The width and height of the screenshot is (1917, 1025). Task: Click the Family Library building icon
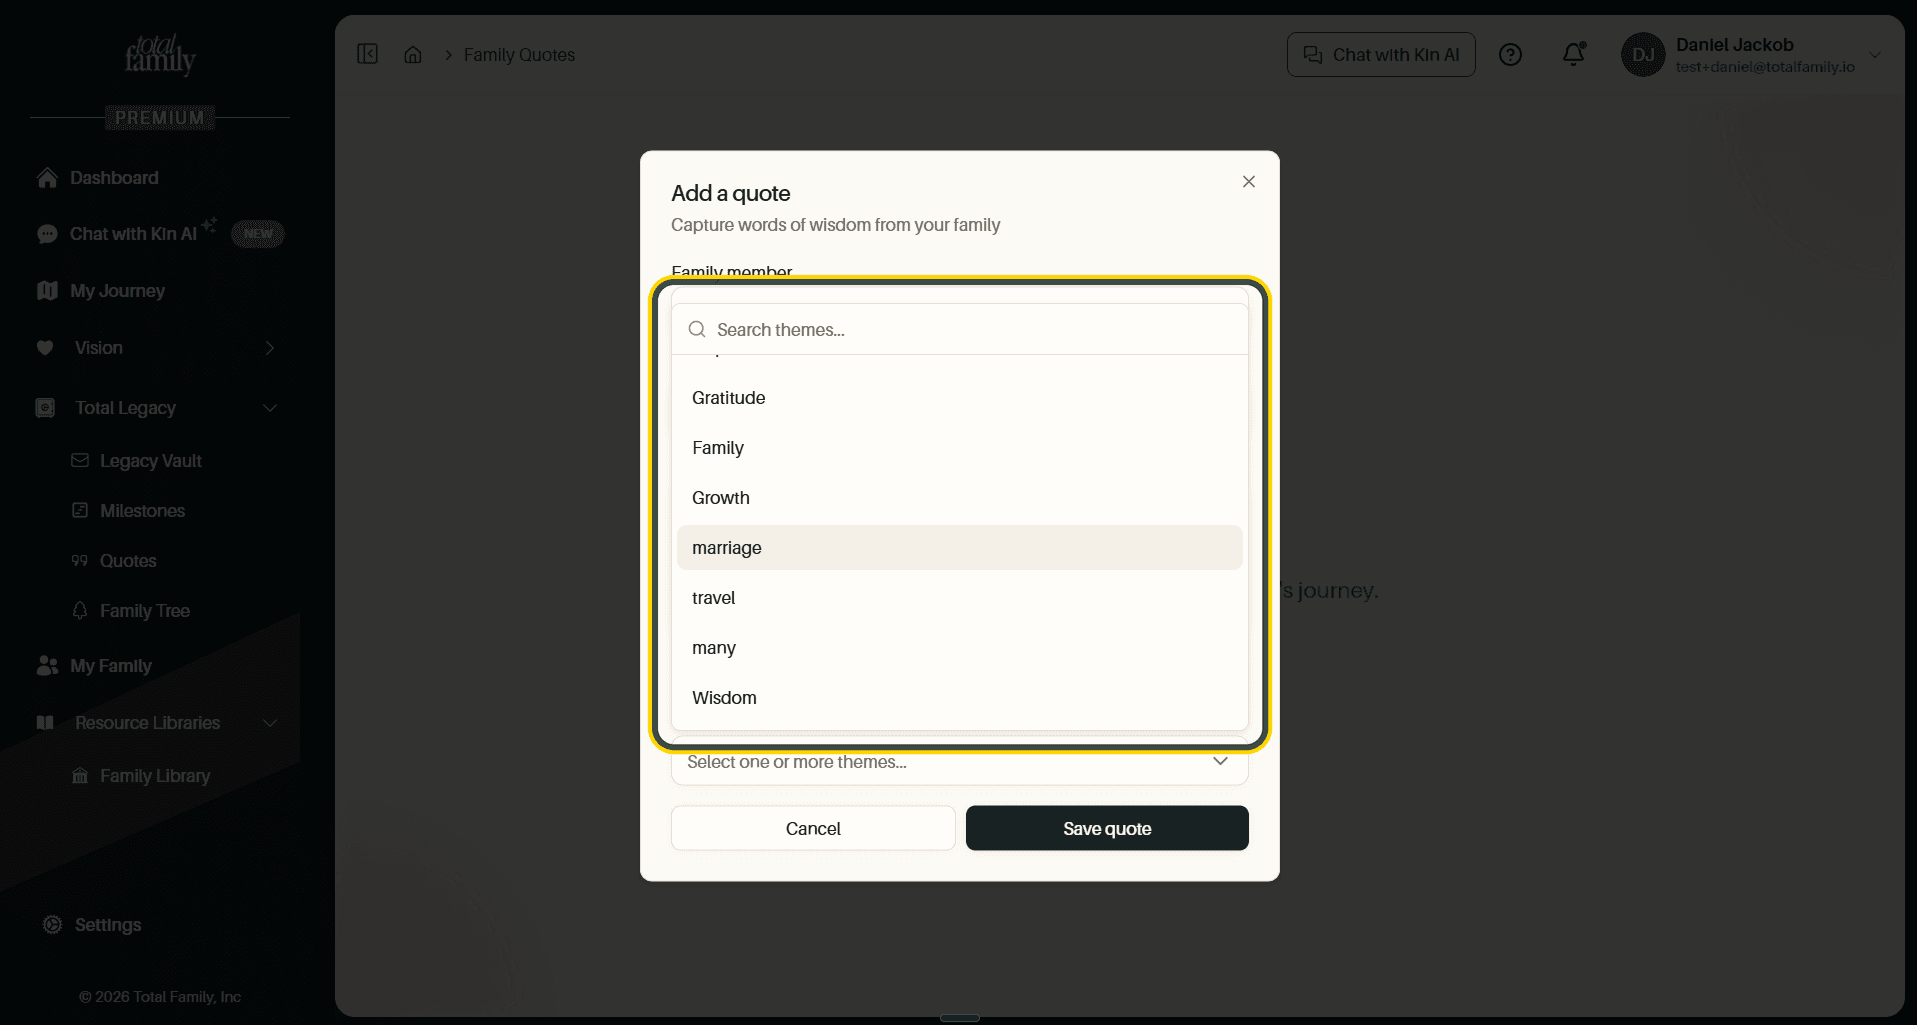[80, 775]
